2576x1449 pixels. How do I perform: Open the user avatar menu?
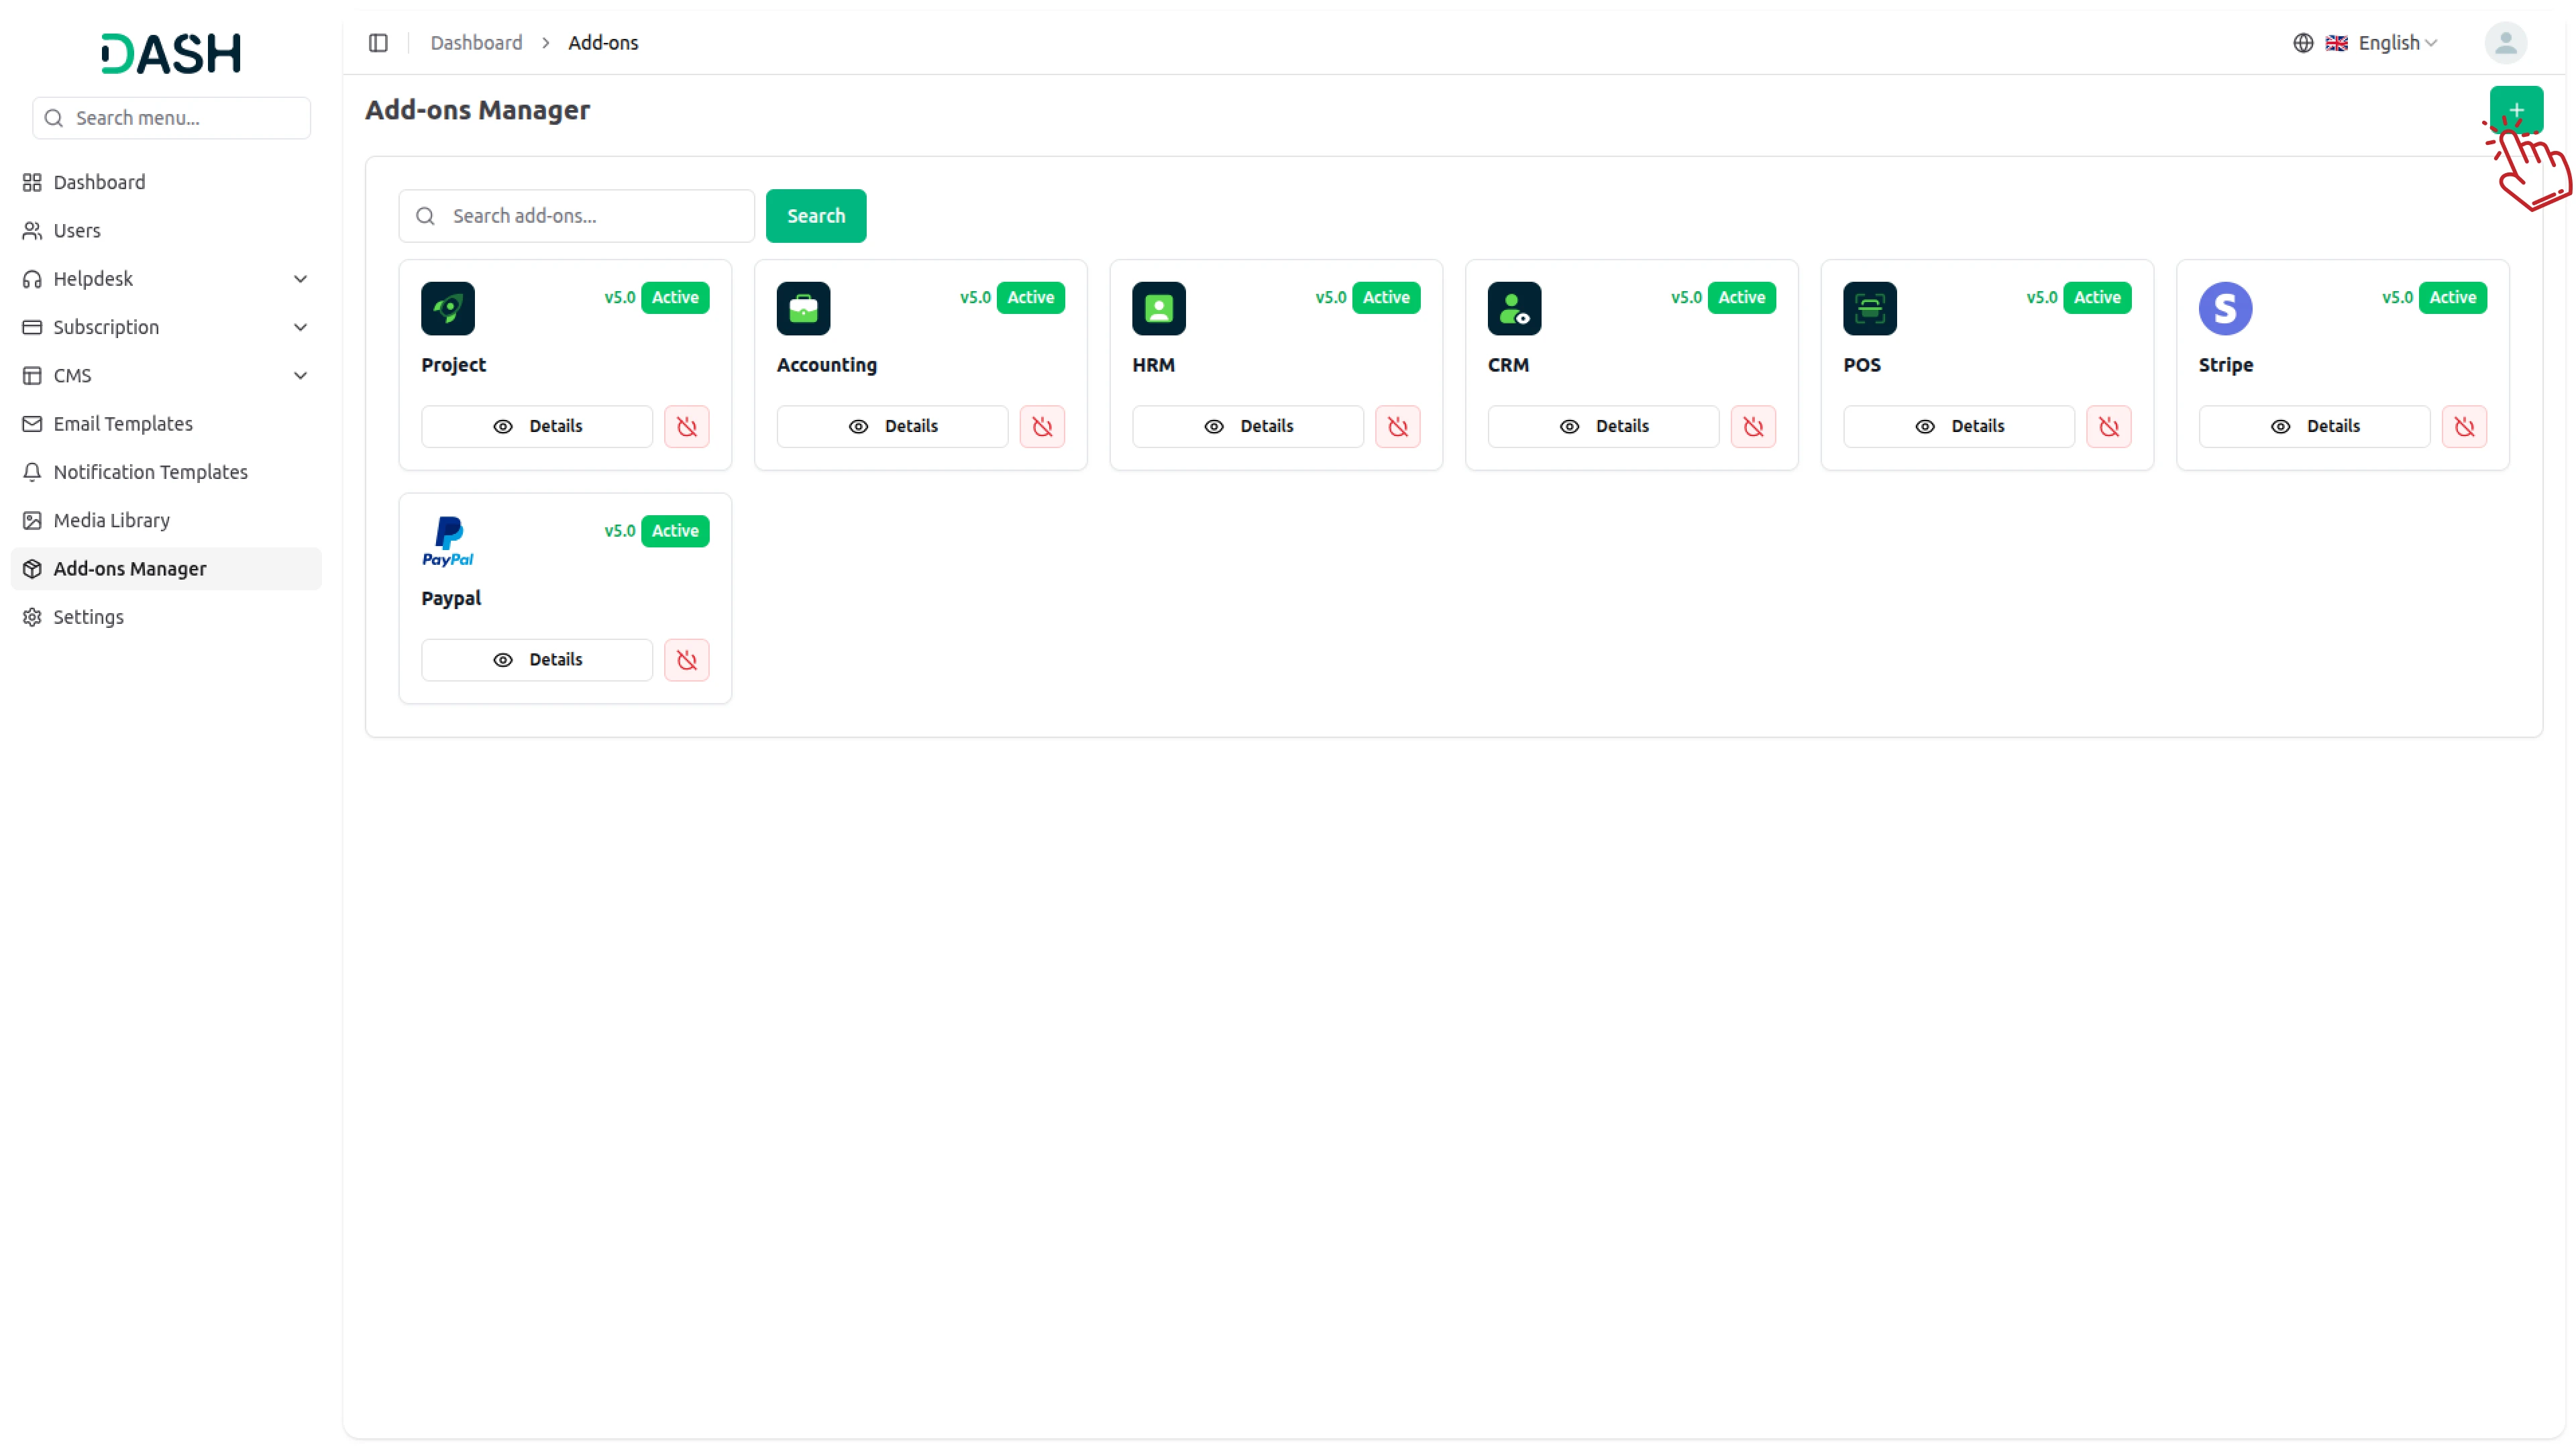click(x=2505, y=43)
